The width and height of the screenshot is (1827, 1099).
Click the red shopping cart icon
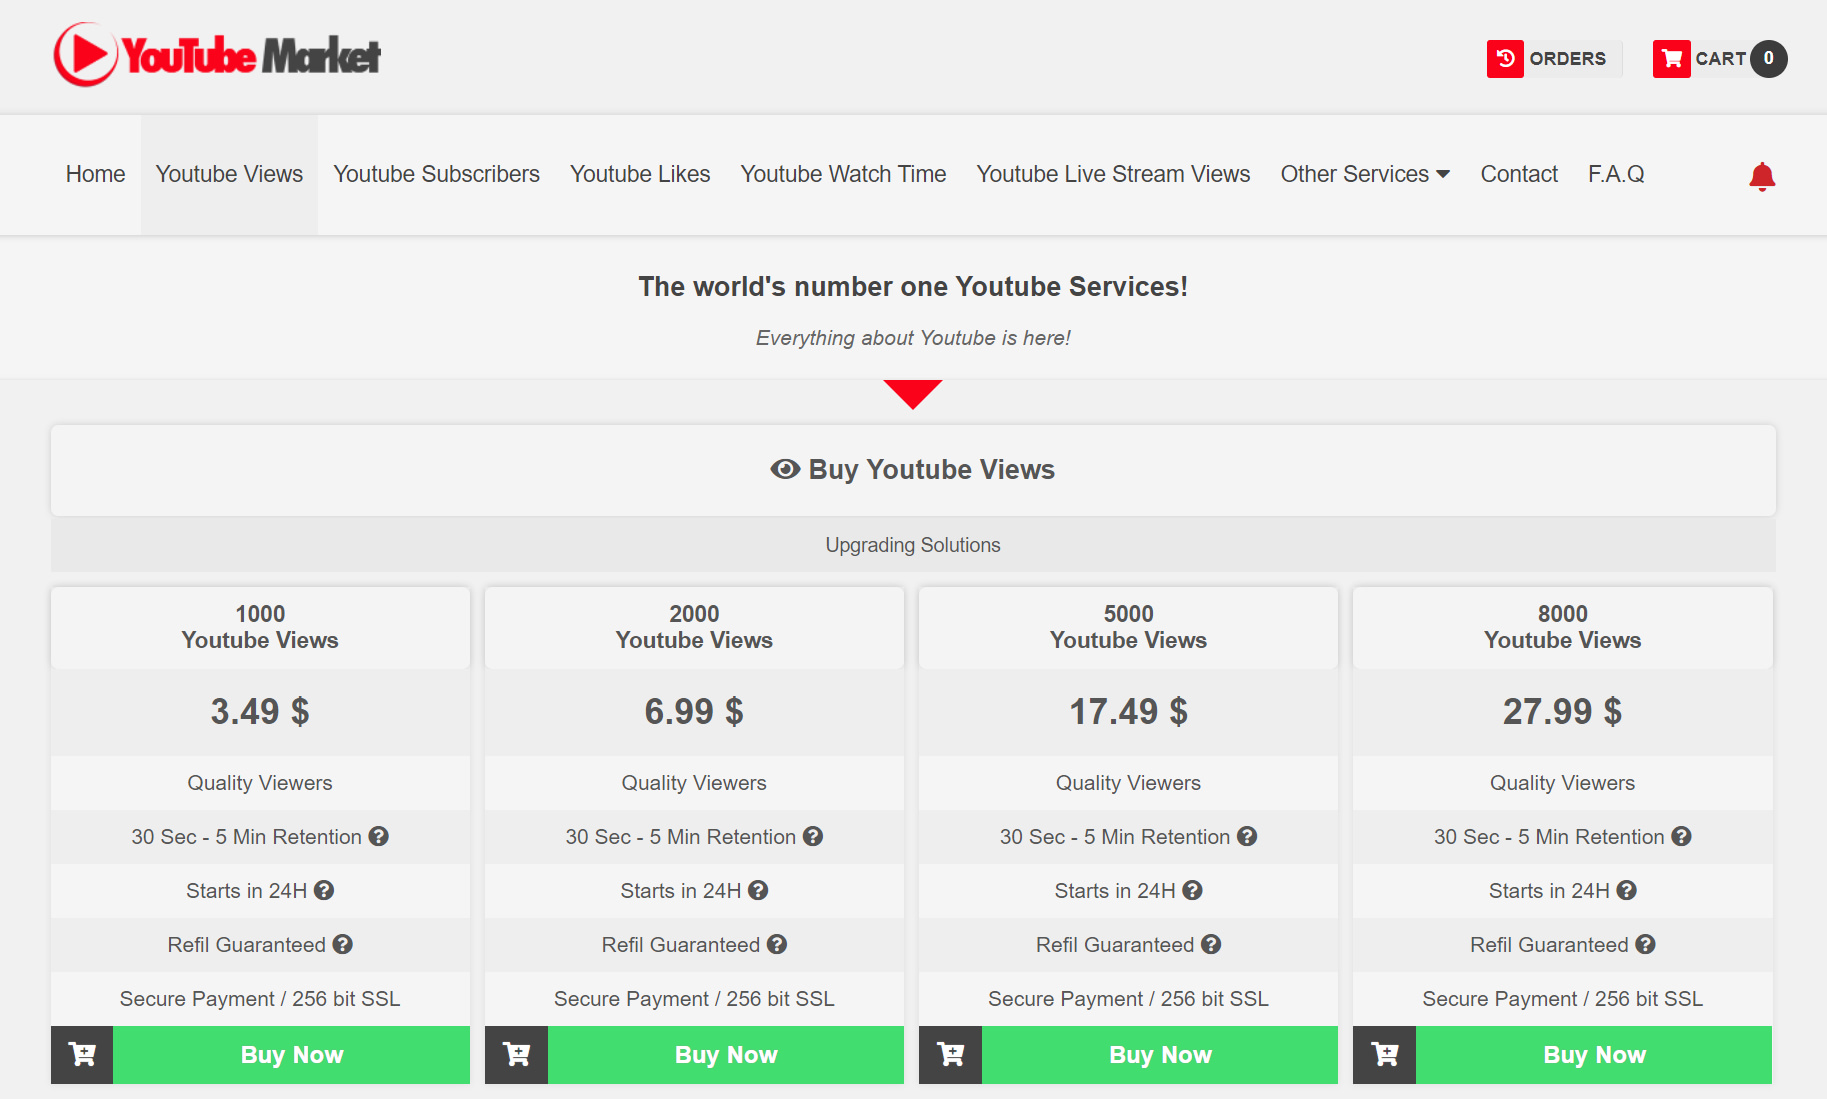(1671, 59)
